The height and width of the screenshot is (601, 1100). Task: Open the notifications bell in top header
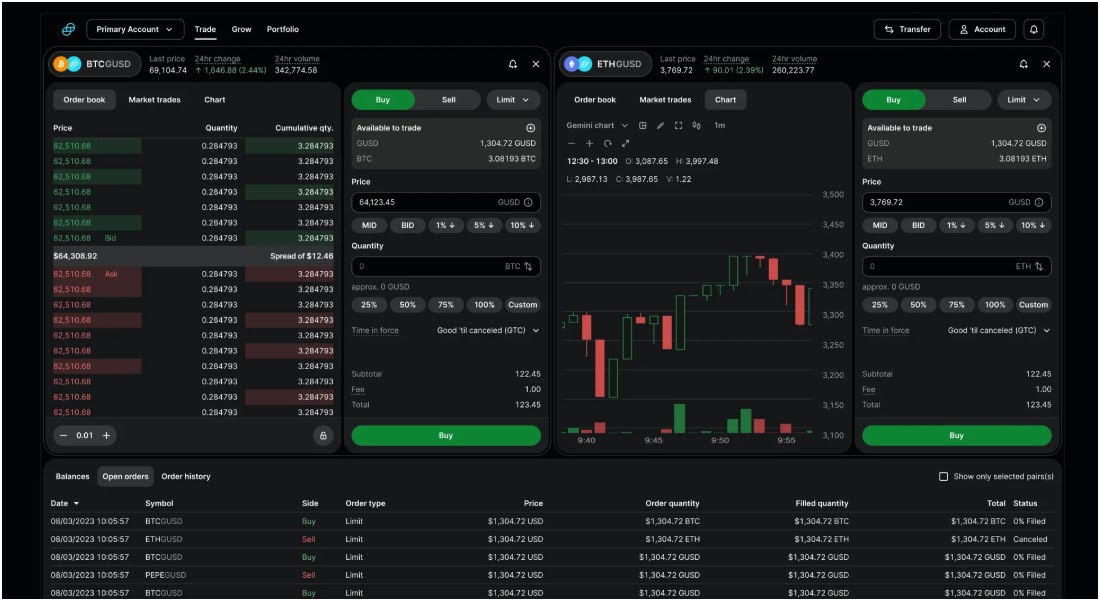click(1033, 29)
